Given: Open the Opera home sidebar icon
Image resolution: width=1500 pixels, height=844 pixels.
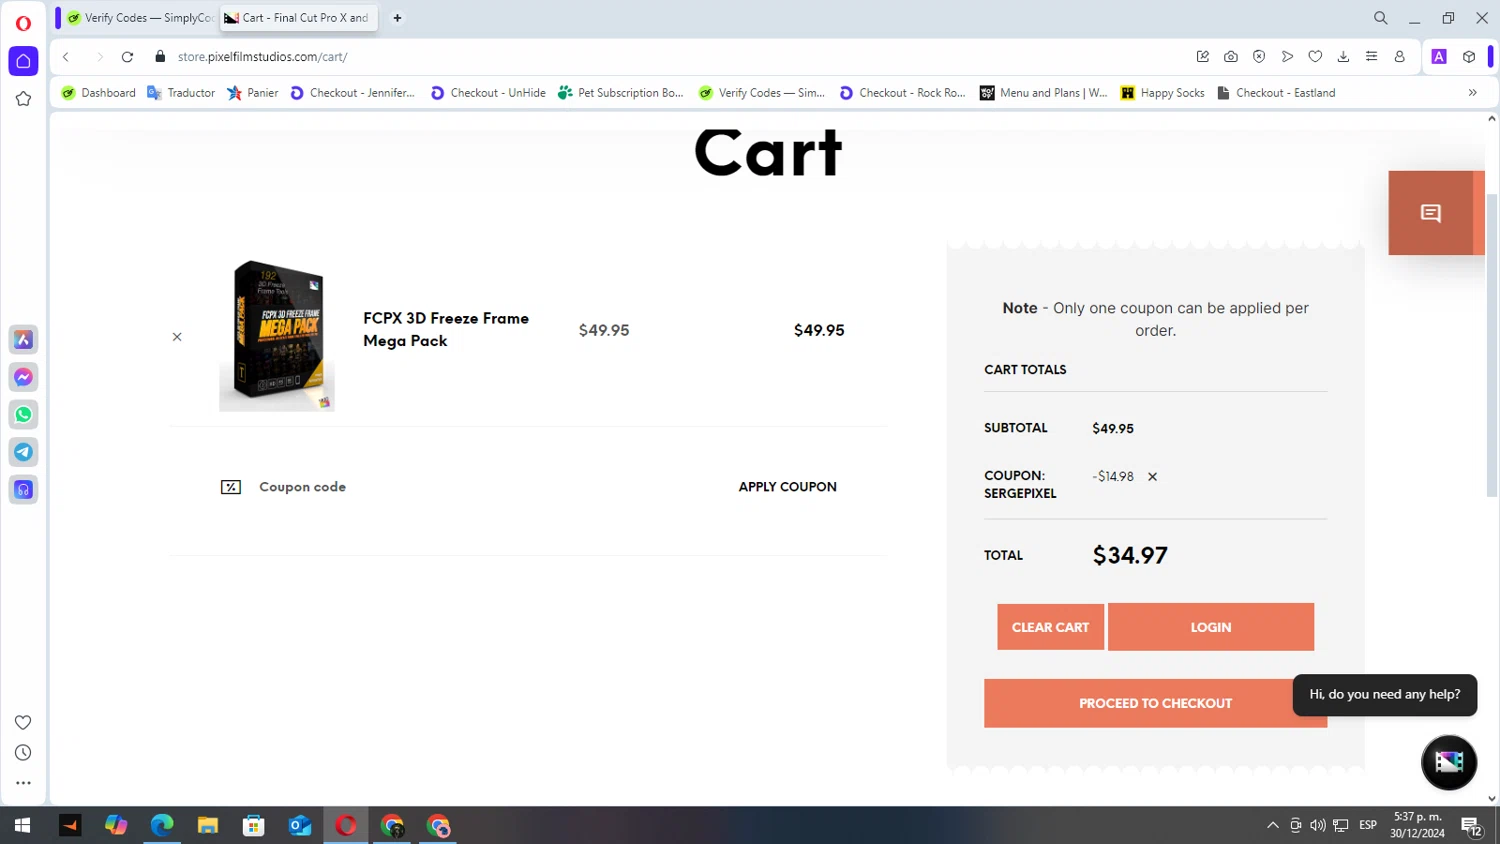Looking at the screenshot, I should pos(23,61).
